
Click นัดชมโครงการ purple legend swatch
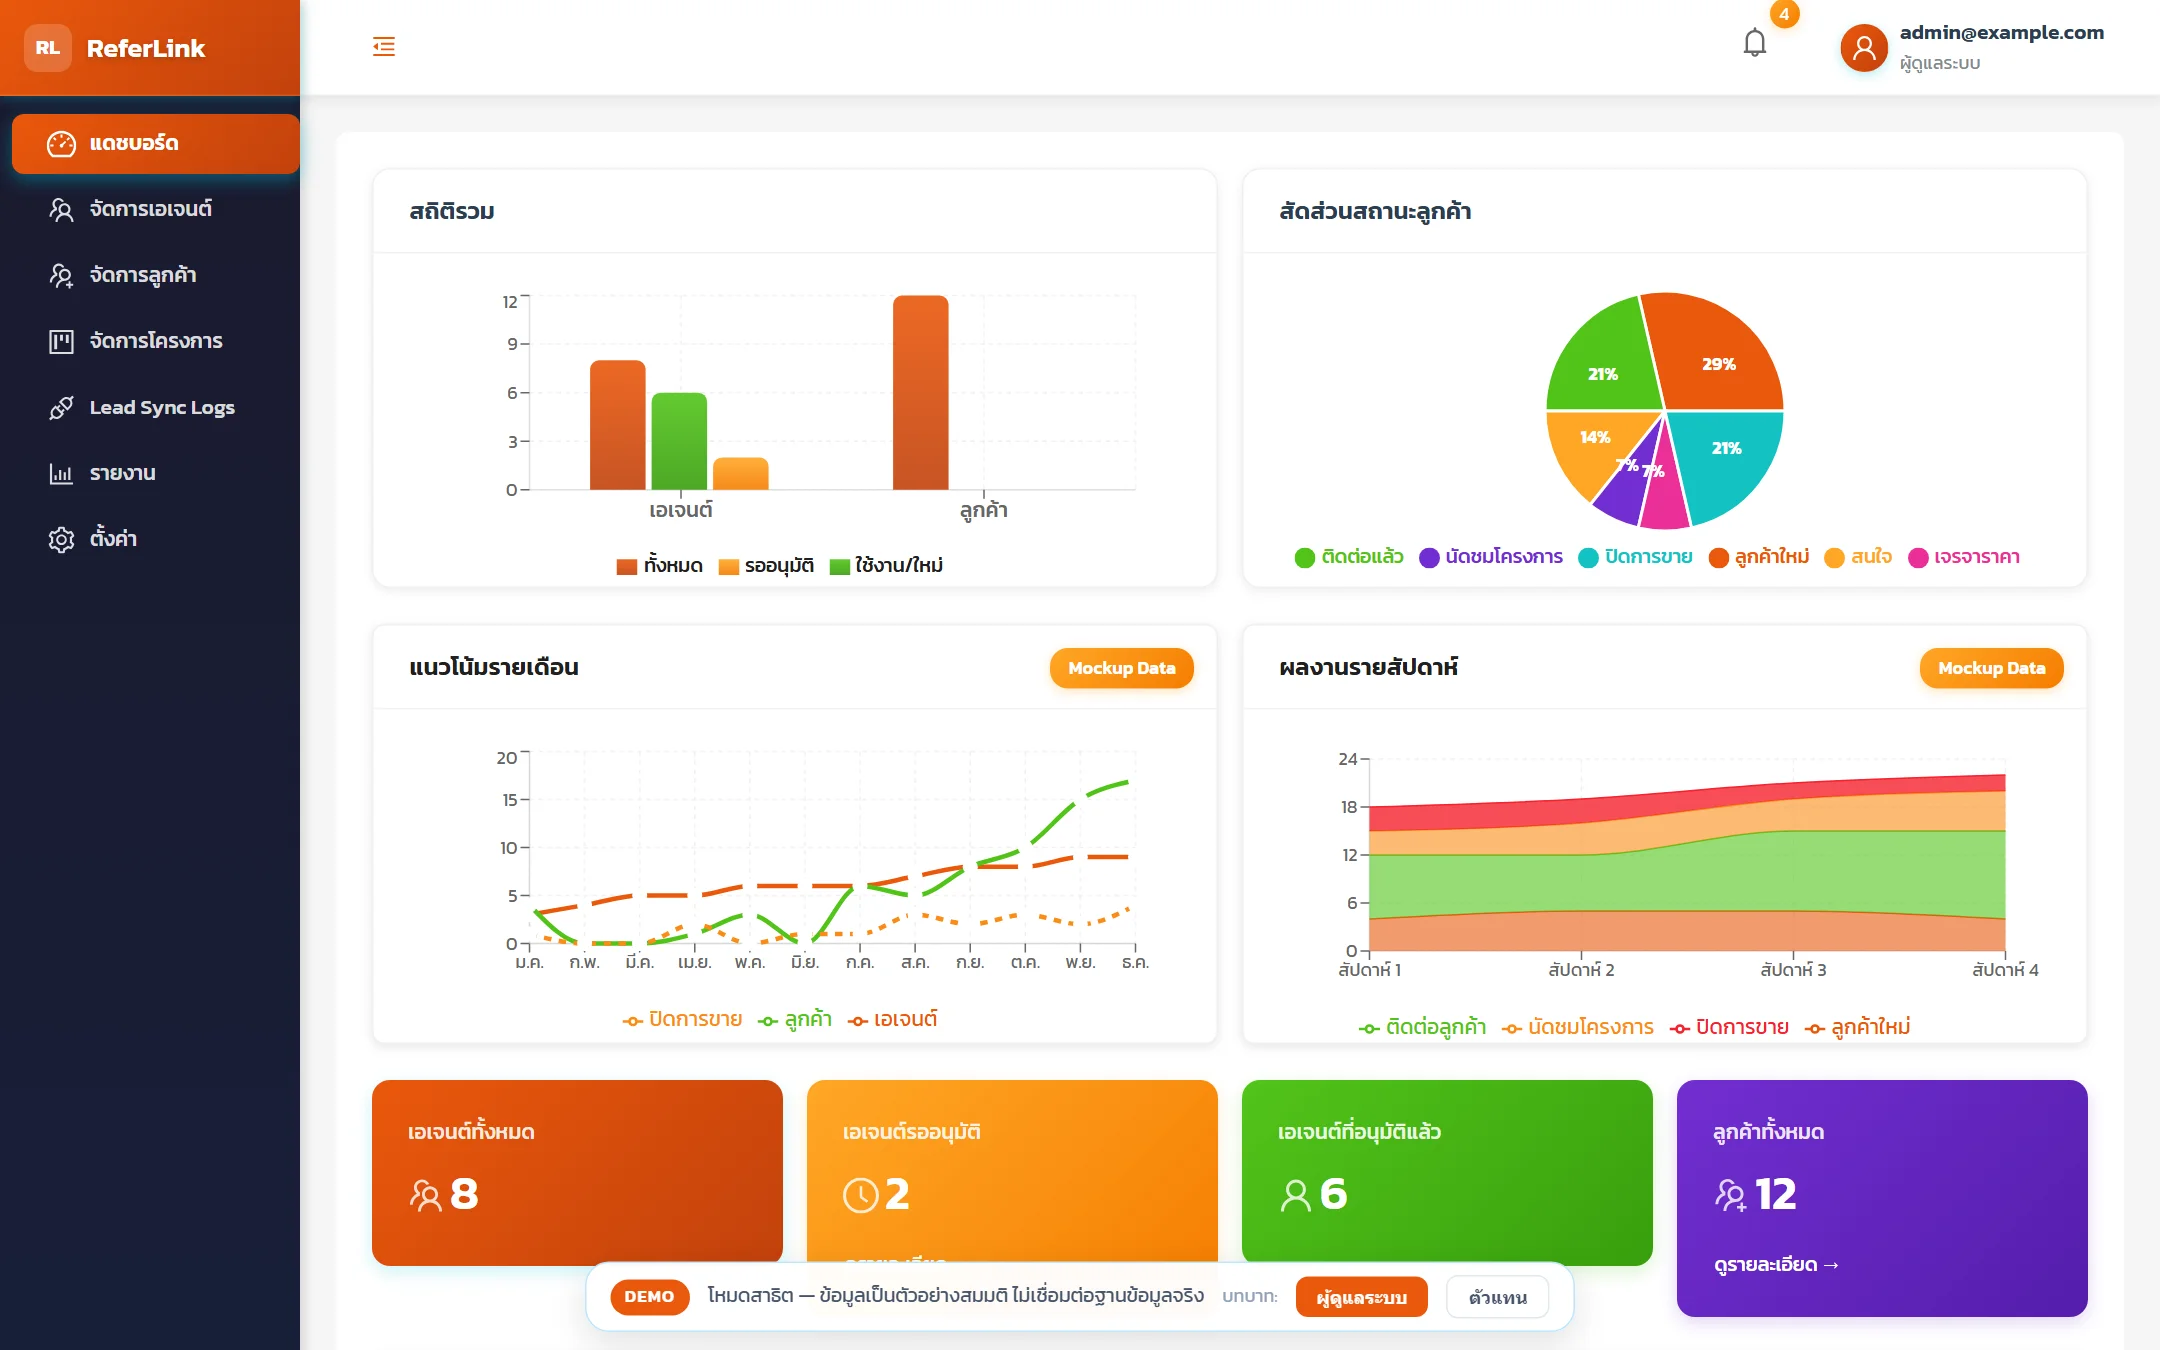1429,558
